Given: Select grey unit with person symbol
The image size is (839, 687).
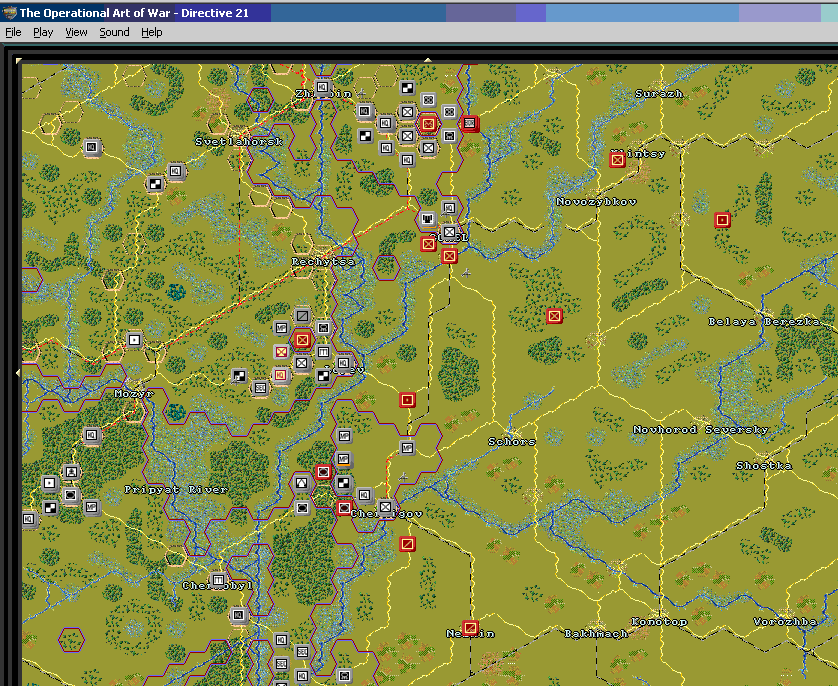Looking at the screenshot, I should point(71,472).
